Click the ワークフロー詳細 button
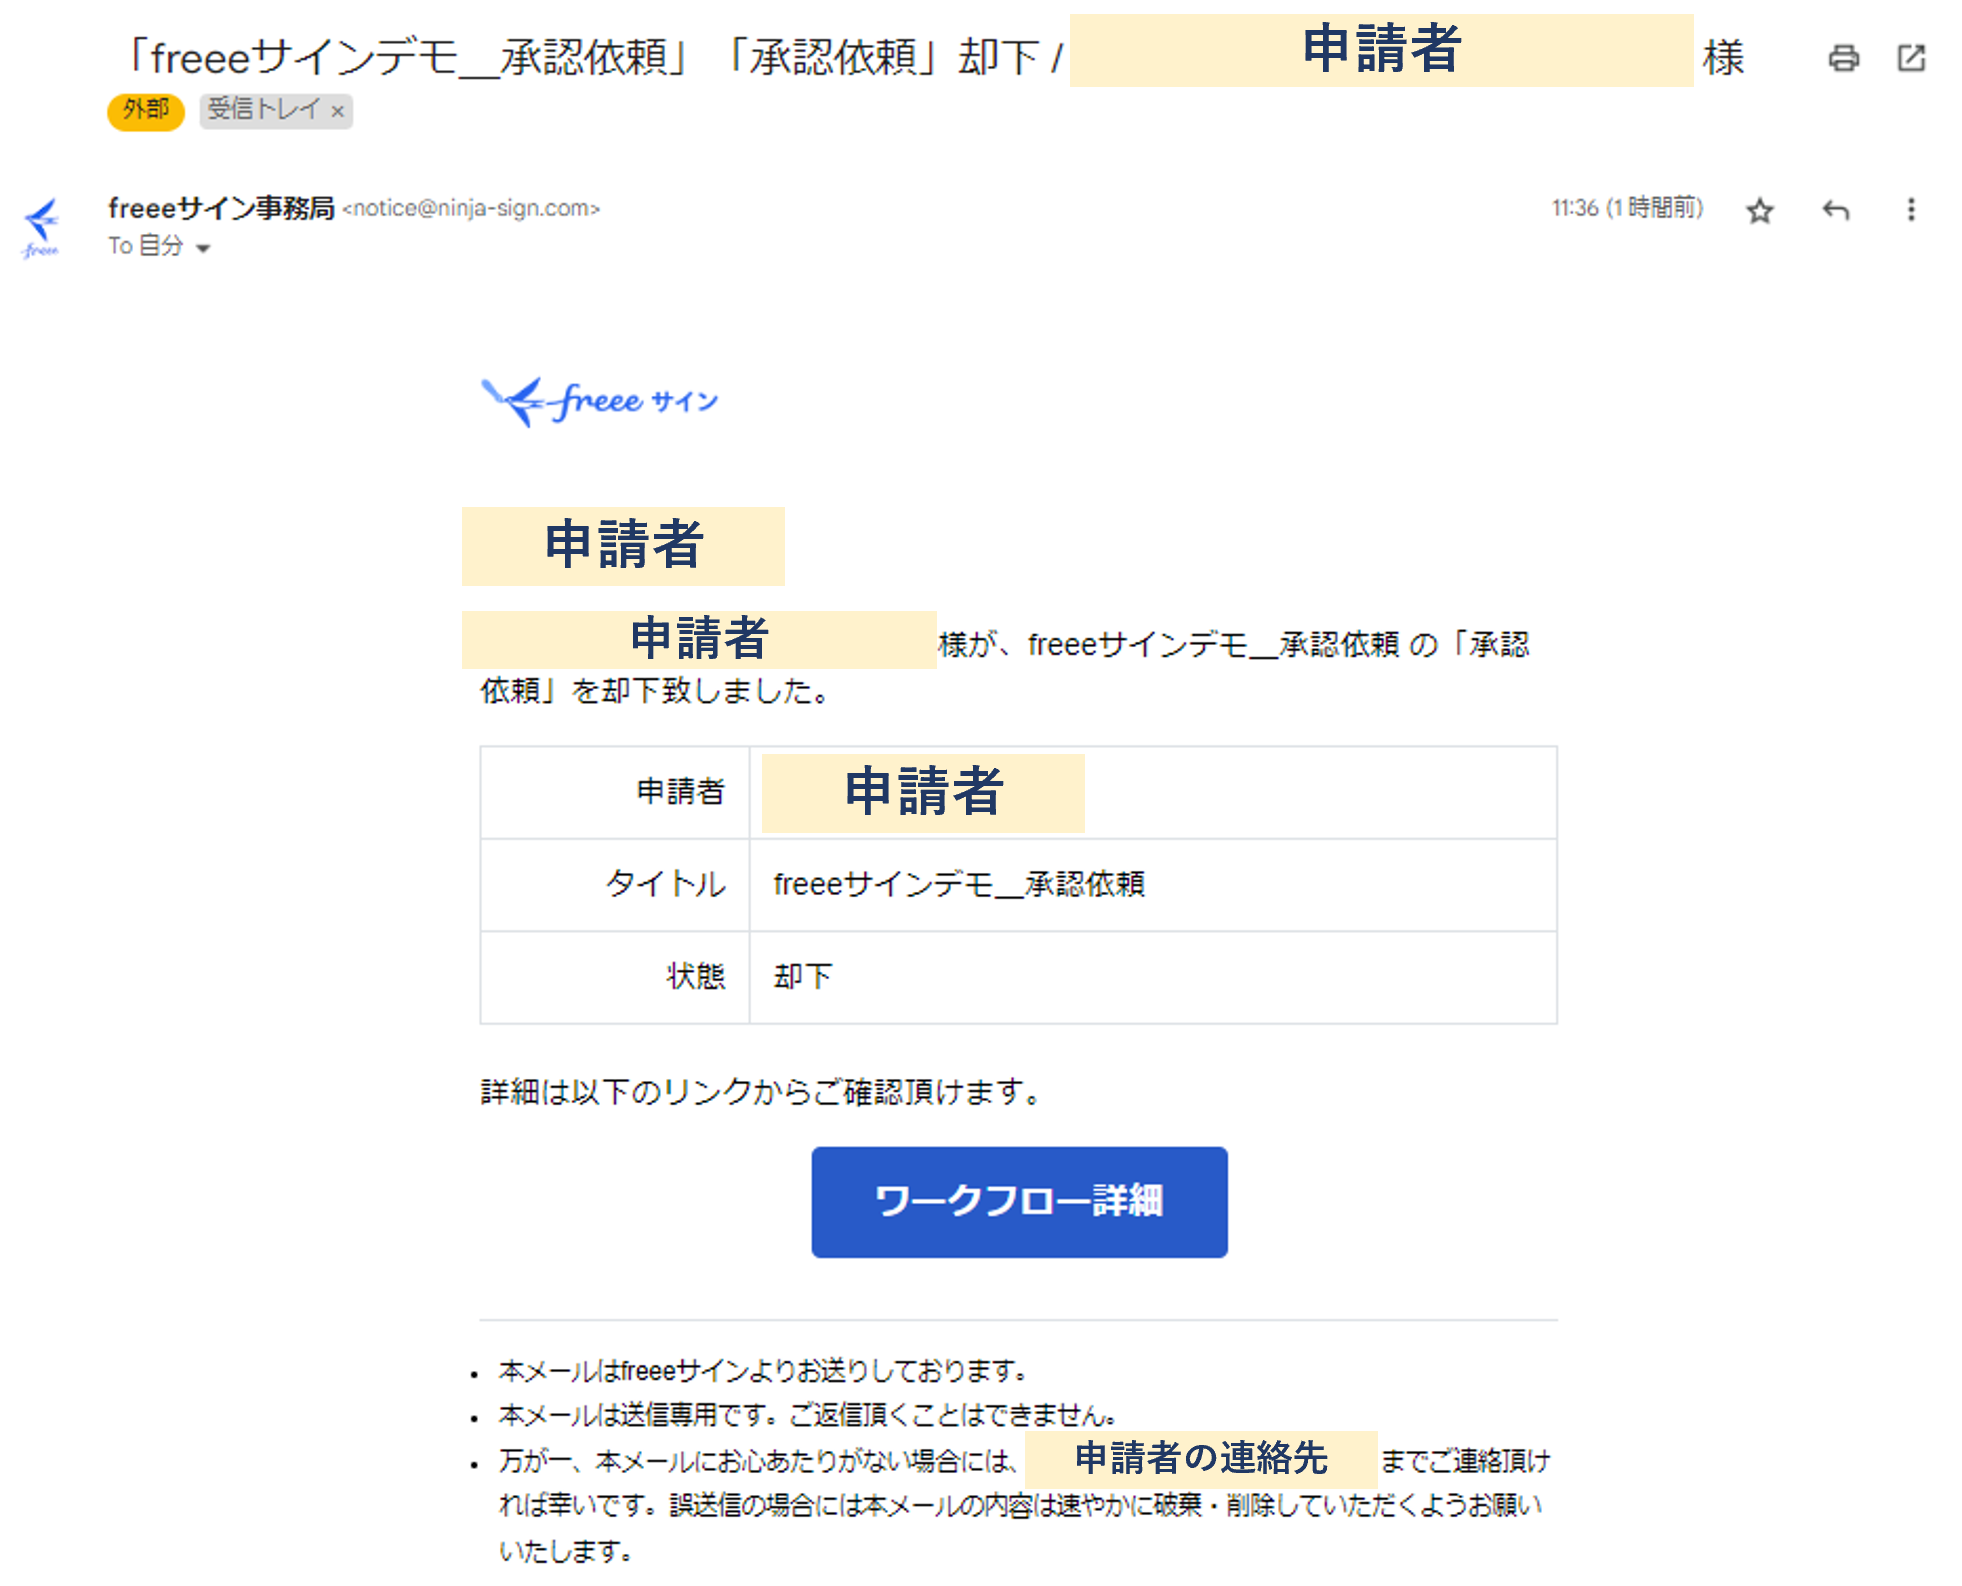 point(1019,1201)
